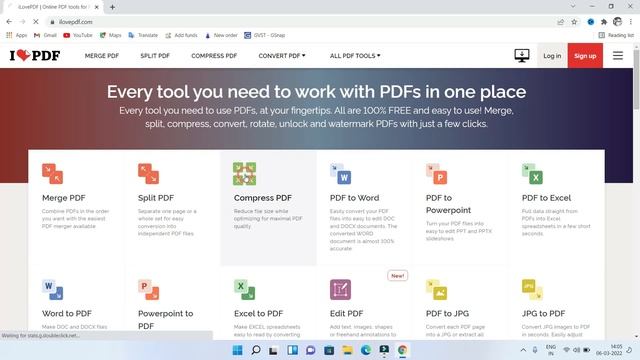Stop loading the page

click(36, 22)
